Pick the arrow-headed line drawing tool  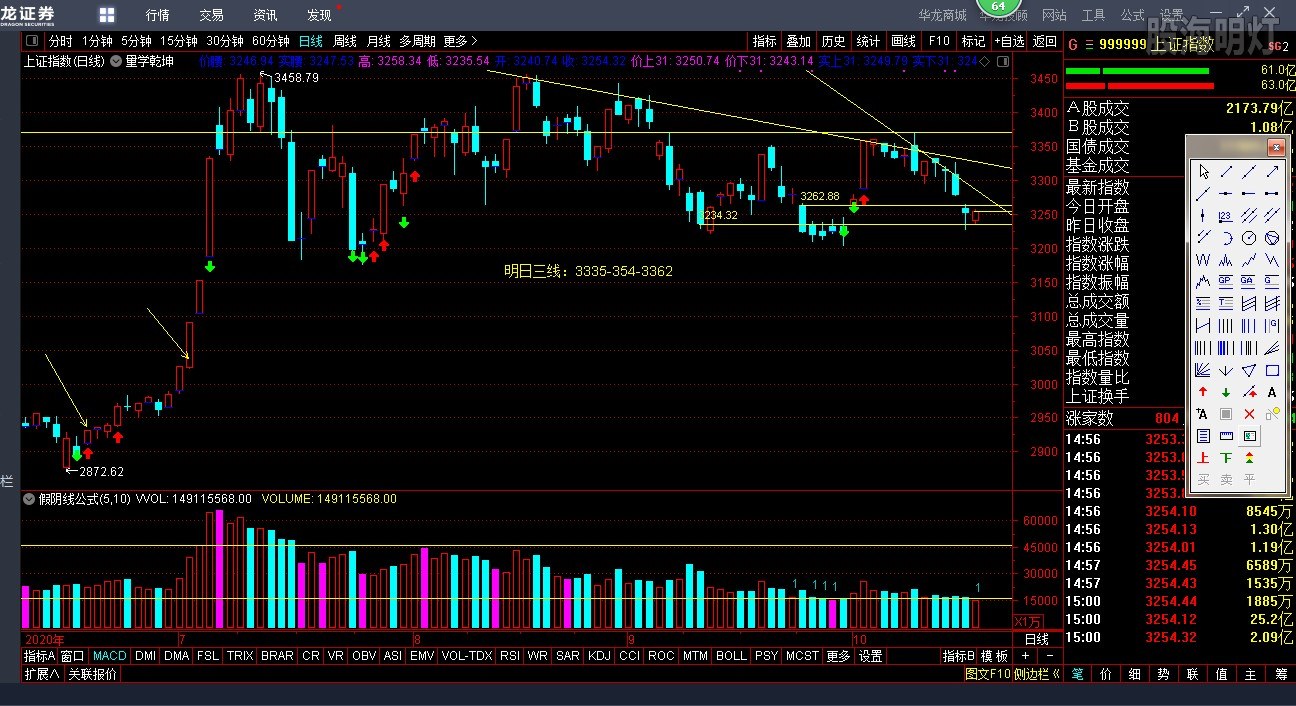point(1272,171)
